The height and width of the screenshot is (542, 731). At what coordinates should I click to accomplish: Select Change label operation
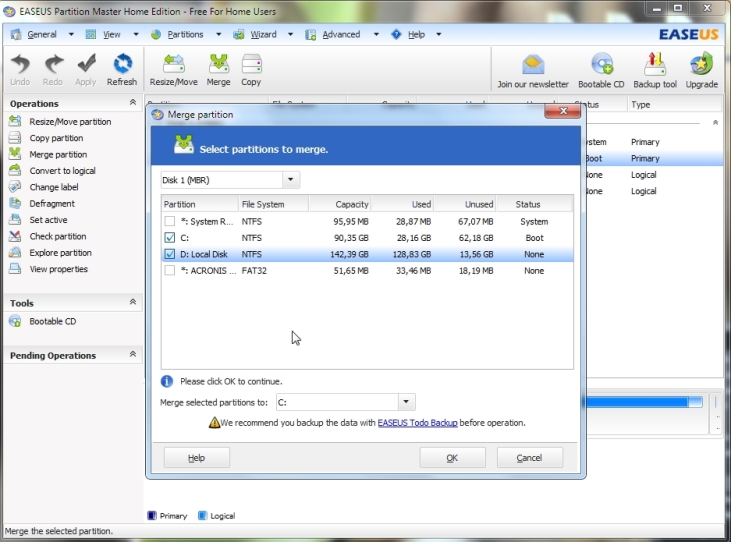click(x=54, y=187)
